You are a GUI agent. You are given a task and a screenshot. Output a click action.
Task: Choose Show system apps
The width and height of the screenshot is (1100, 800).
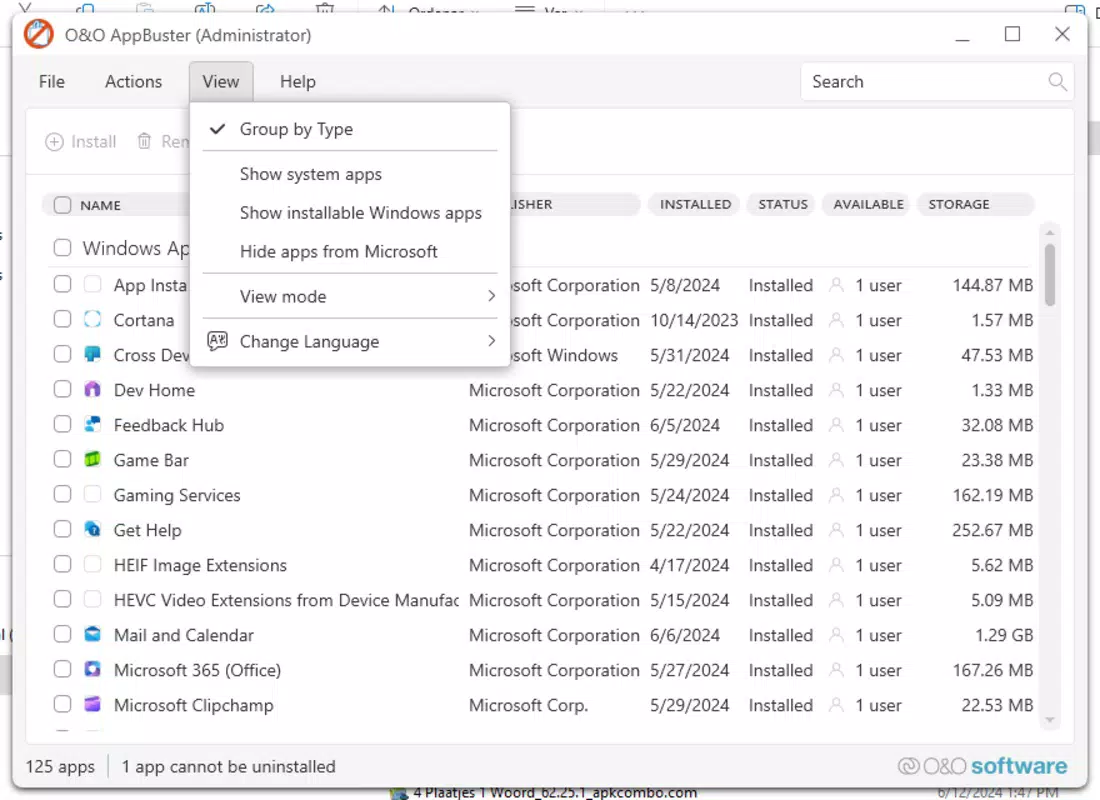(350, 174)
